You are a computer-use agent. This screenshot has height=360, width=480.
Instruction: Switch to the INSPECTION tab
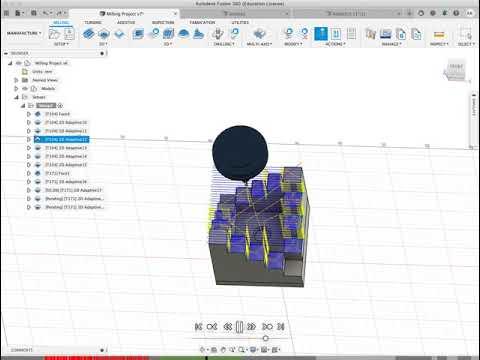point(163,23)
